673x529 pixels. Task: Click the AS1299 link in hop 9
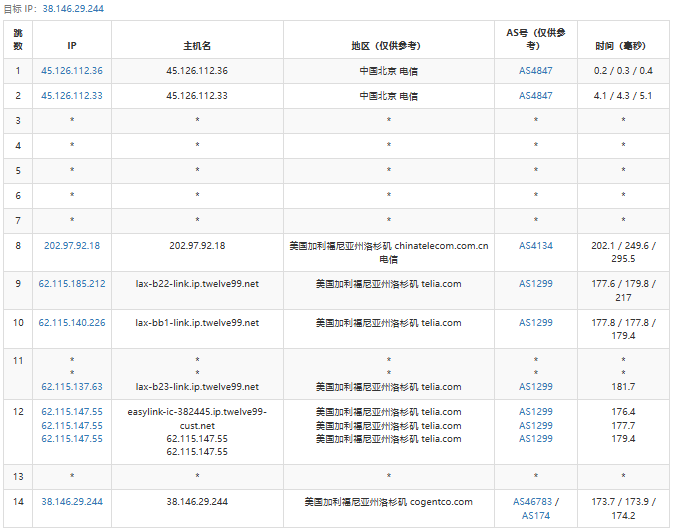click(x=535, y=284)
